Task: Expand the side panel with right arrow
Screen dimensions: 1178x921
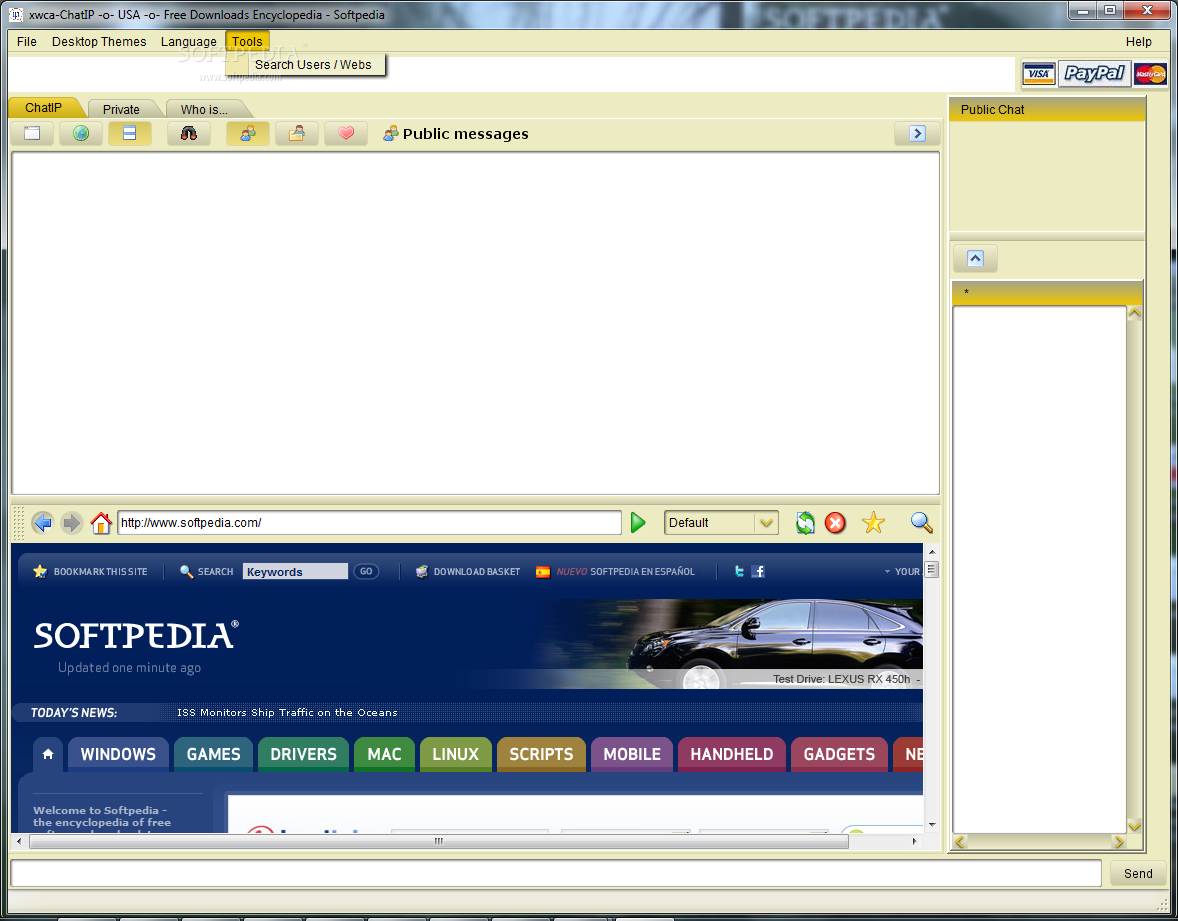Action: click(x=917, y=134)
